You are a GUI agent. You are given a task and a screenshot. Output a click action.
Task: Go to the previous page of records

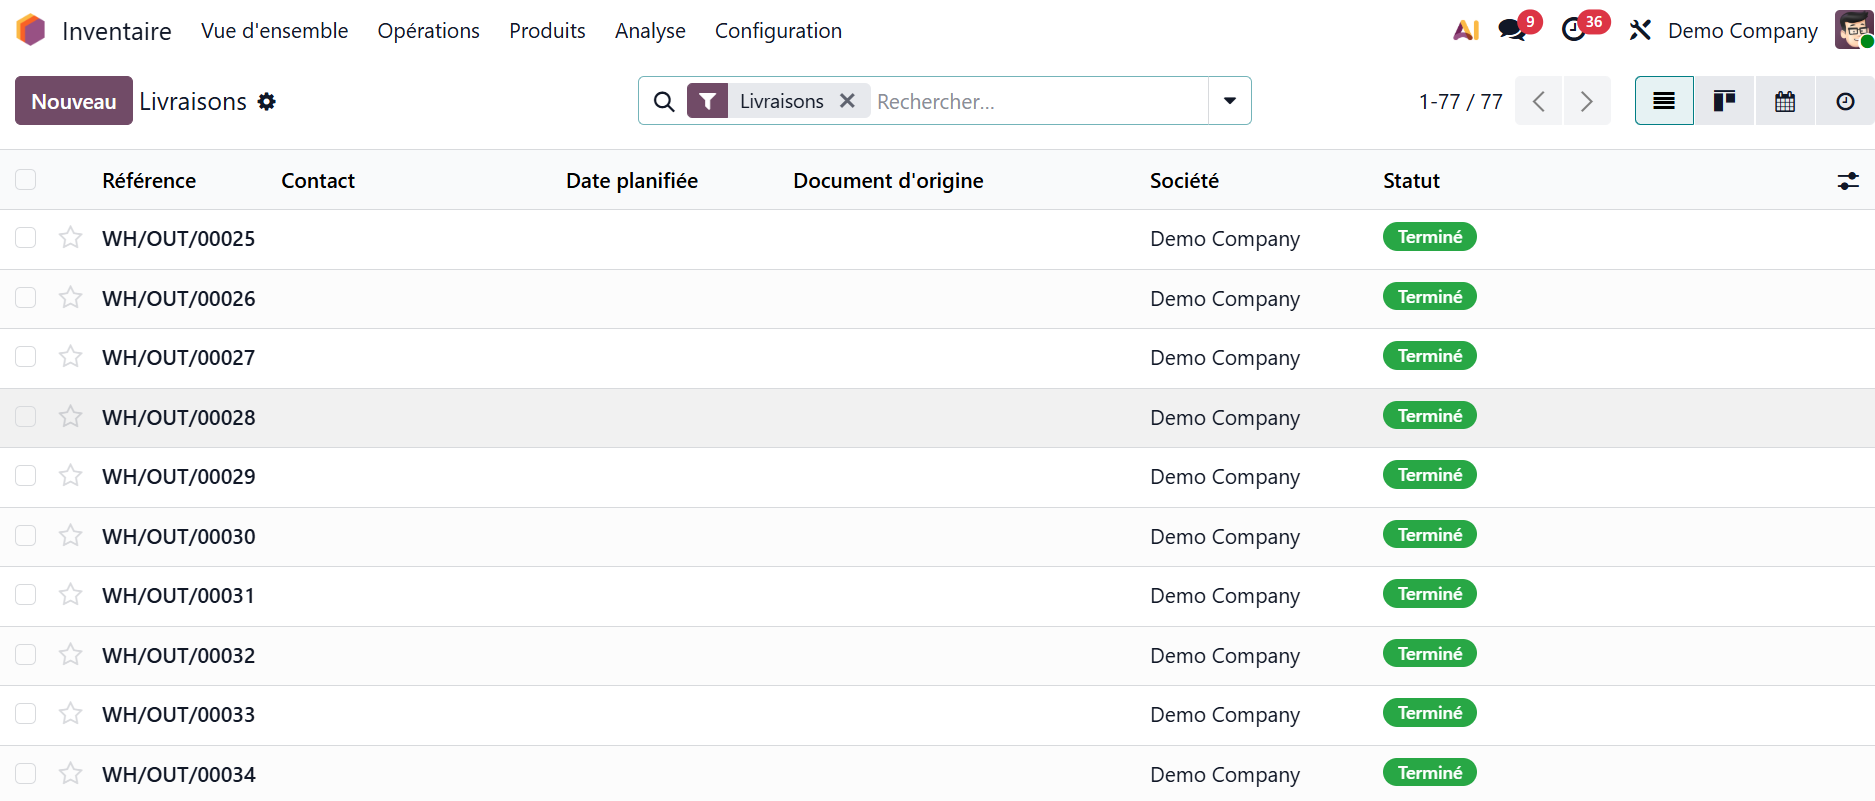point(1539,101)
